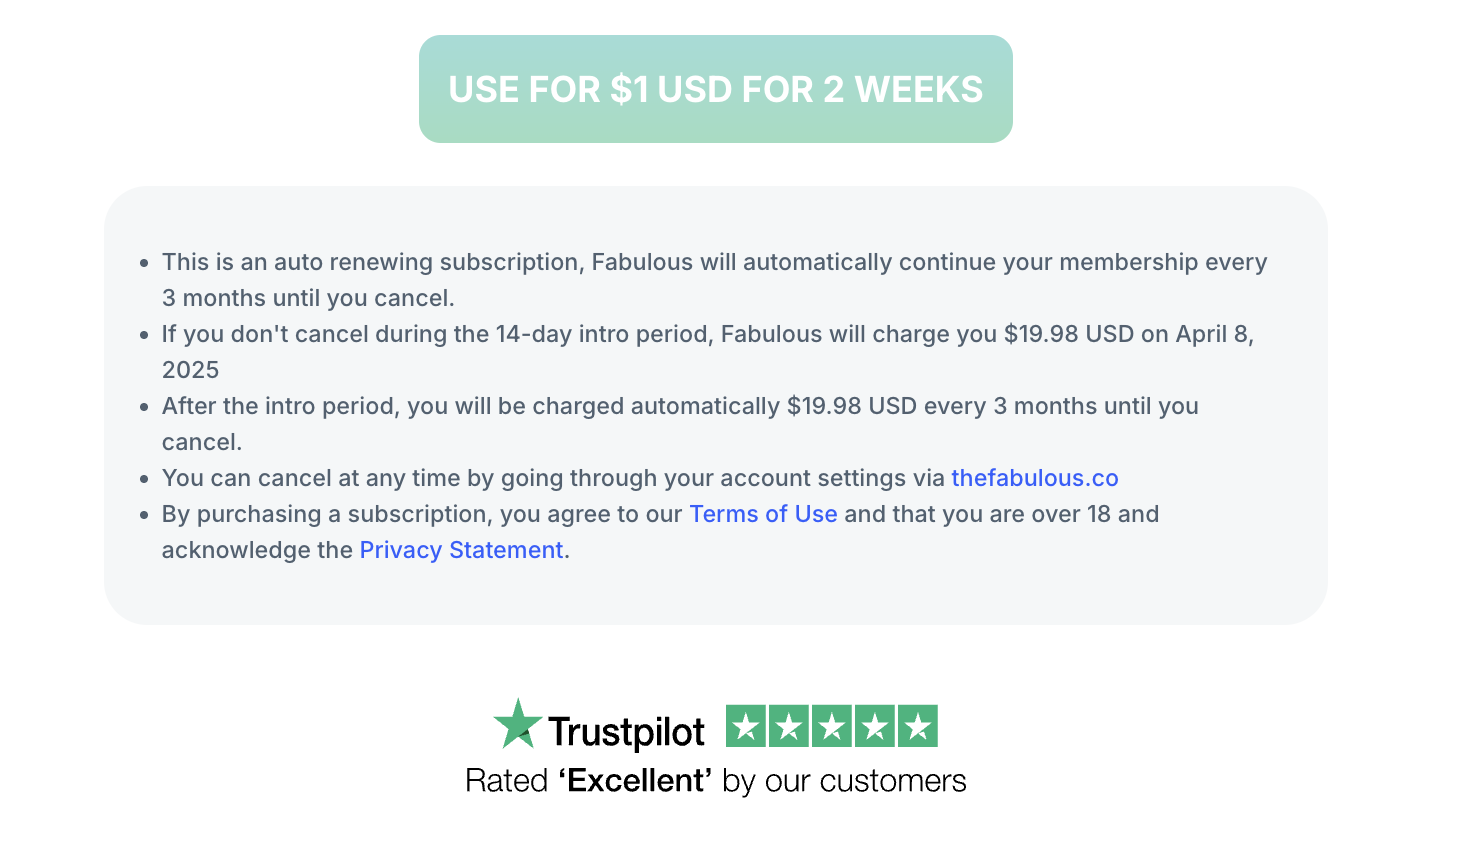Click the bold 'Excellent' rating word
1482x856 pixels.
pyautogui.click(x=635, y=781)
